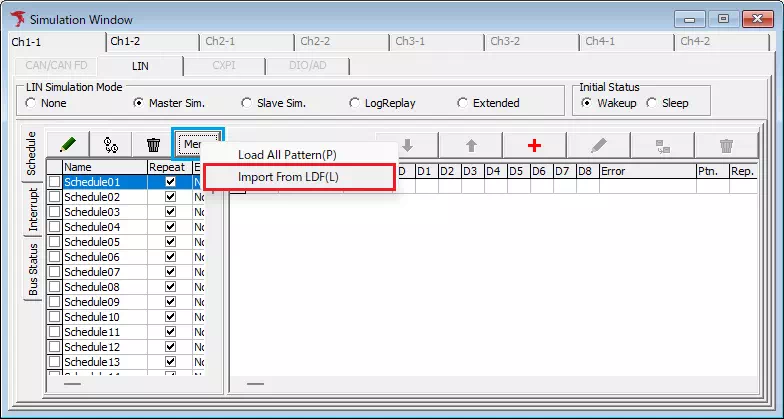Click the gray trash icon at far right
Image resolution: width=784 pixels, height=419 pixels.
pyautogui.click(x=726, y=145)
